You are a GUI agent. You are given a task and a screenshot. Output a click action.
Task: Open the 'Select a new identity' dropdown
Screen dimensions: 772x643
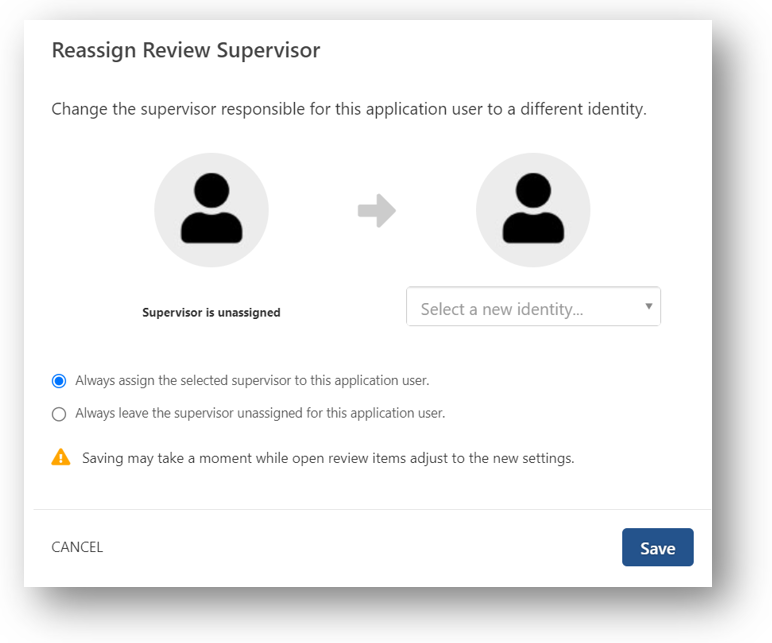533,308
